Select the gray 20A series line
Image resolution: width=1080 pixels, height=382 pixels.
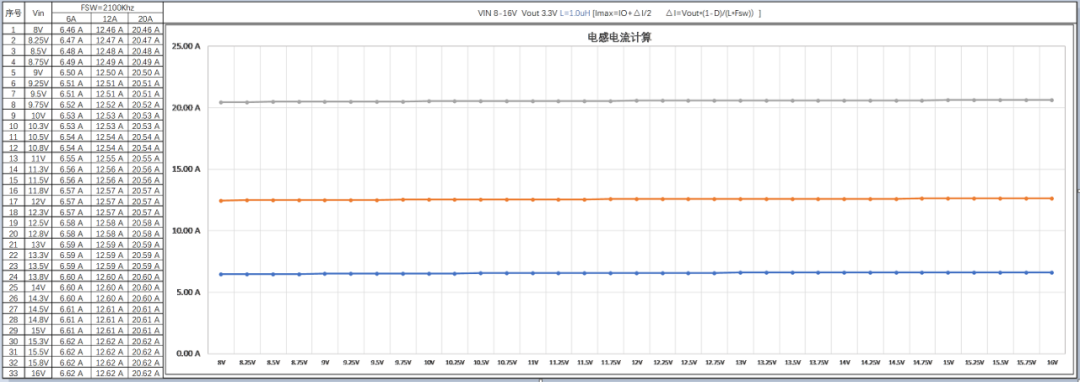click(636, 101)
